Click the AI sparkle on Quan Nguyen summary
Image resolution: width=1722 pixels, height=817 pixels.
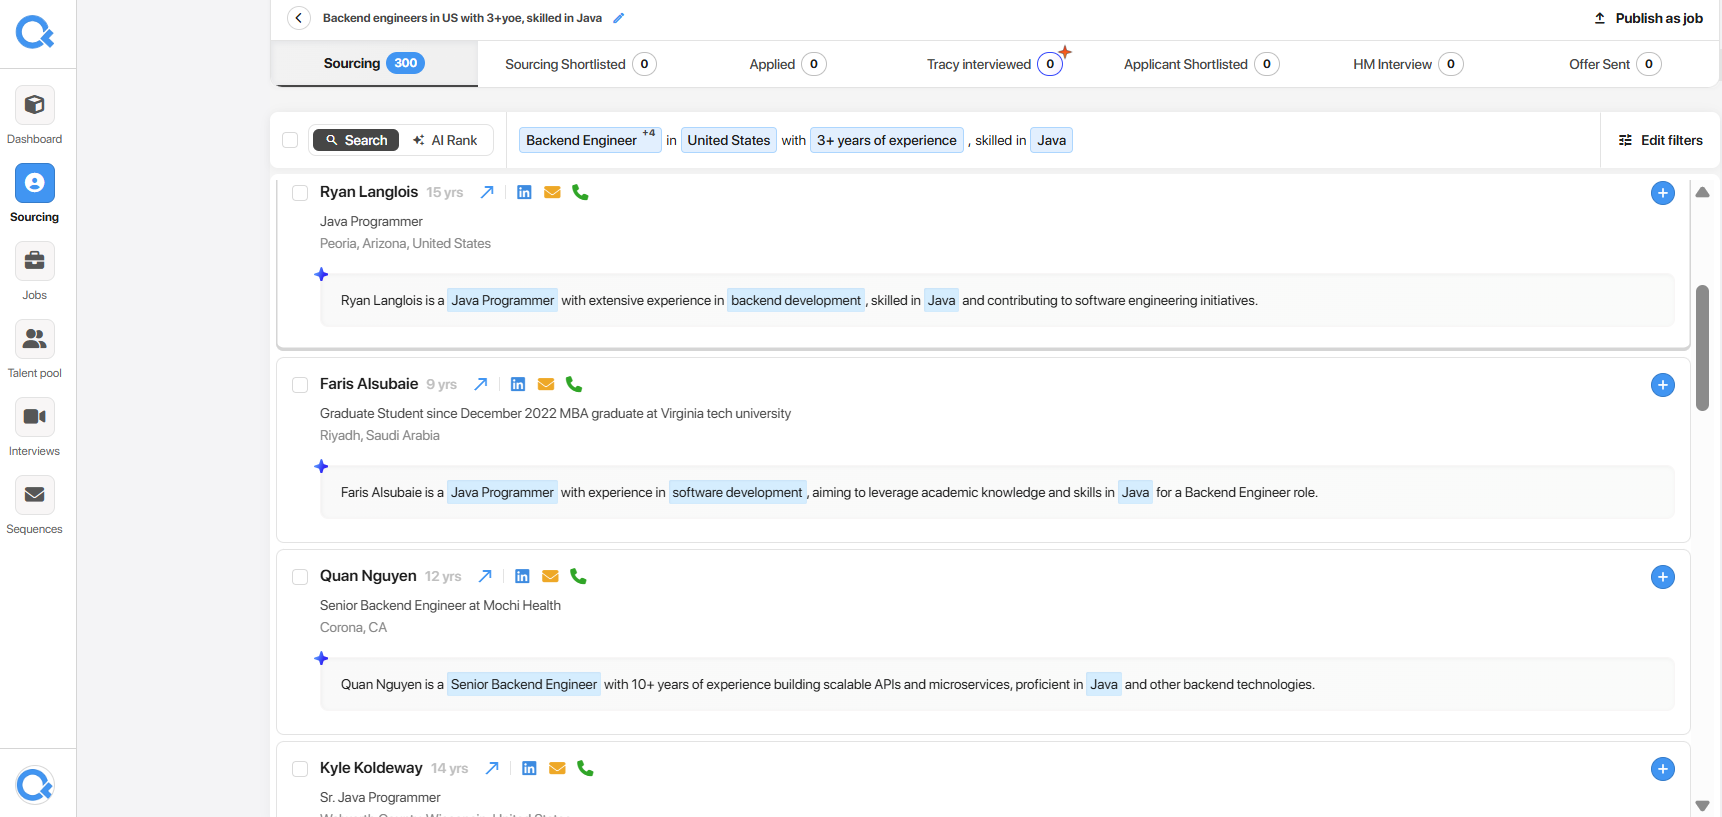click(x=321, y=658)
